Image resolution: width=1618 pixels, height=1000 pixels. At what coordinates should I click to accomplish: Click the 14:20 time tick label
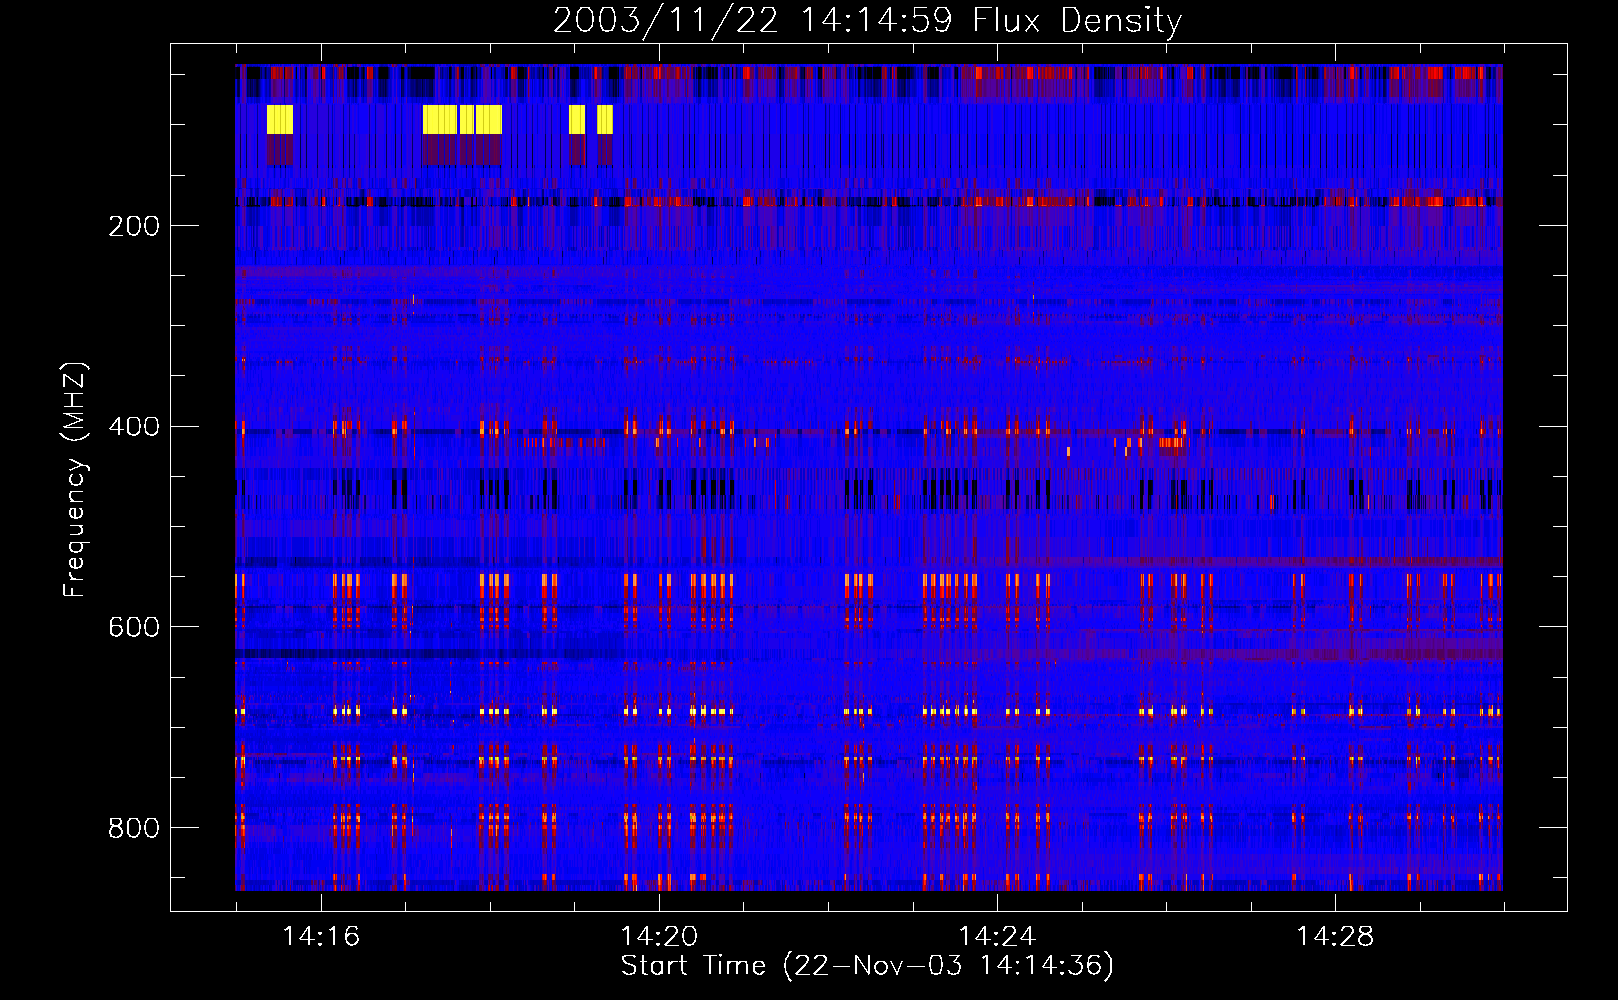tap(659, 937)
